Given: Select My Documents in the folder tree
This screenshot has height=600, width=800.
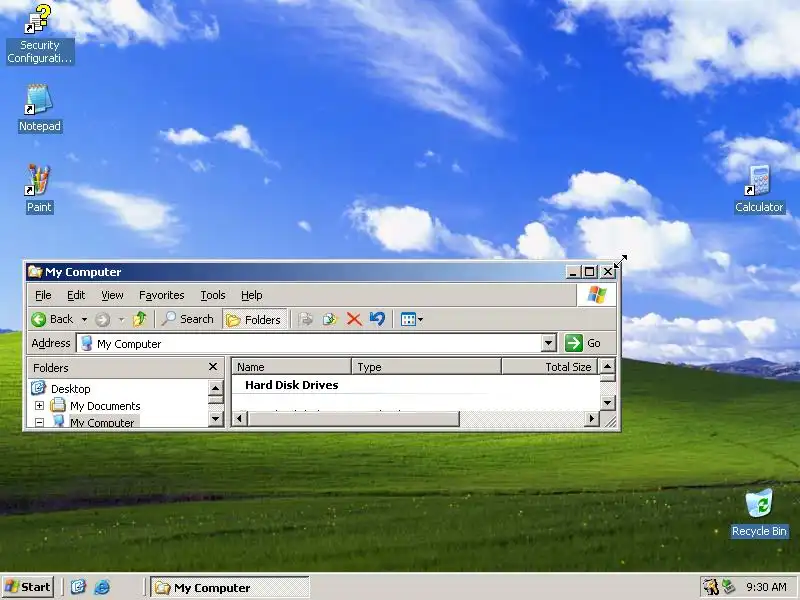Looking at the screenshot, I should coord(105,406).
